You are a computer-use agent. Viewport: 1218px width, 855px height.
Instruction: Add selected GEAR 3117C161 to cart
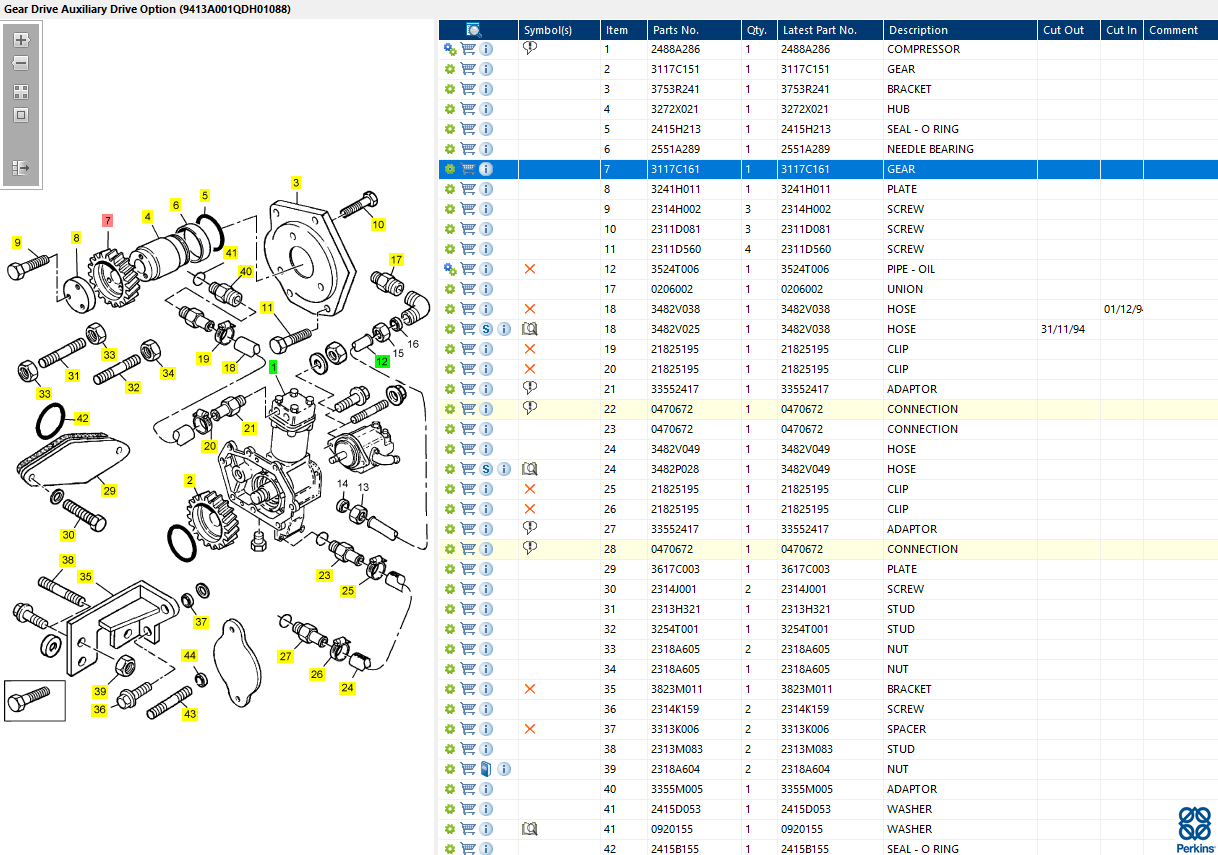pyautogui.click(x=468, y=169)
